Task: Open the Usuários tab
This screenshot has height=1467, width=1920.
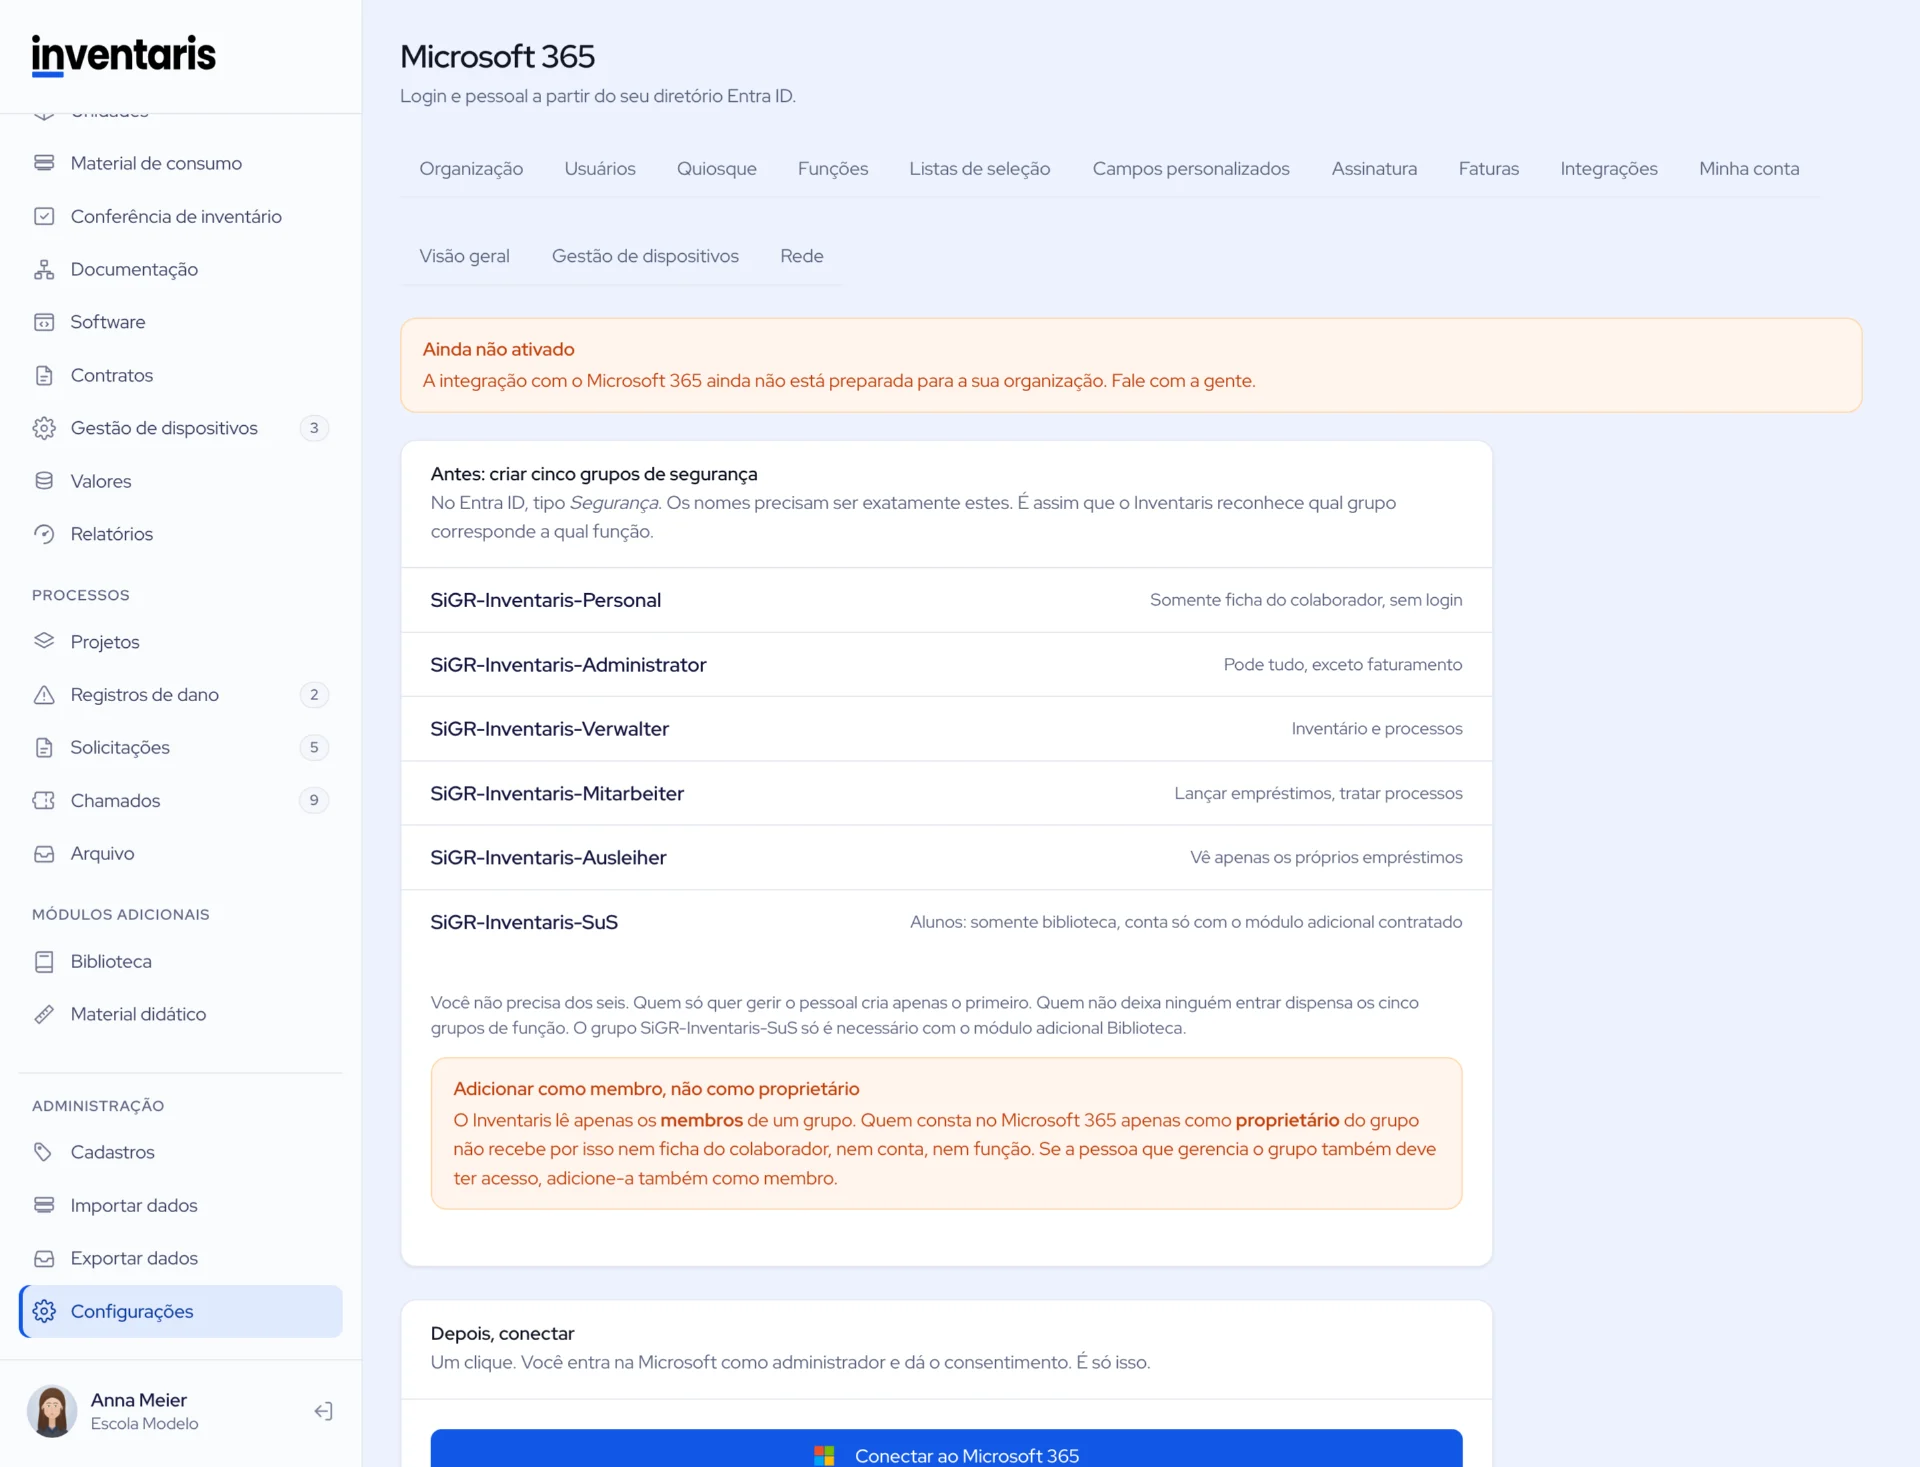Action: 600,169
